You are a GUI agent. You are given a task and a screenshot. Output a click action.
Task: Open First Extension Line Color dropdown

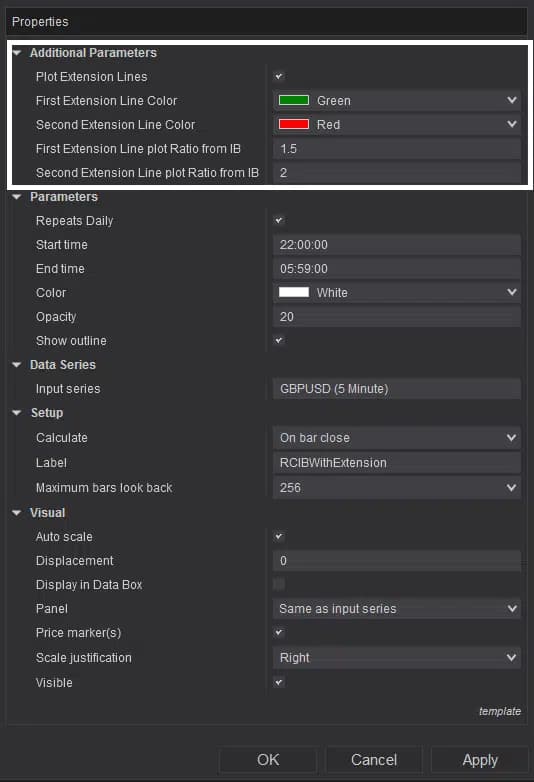pyautogui.click(x=397, y=100)
